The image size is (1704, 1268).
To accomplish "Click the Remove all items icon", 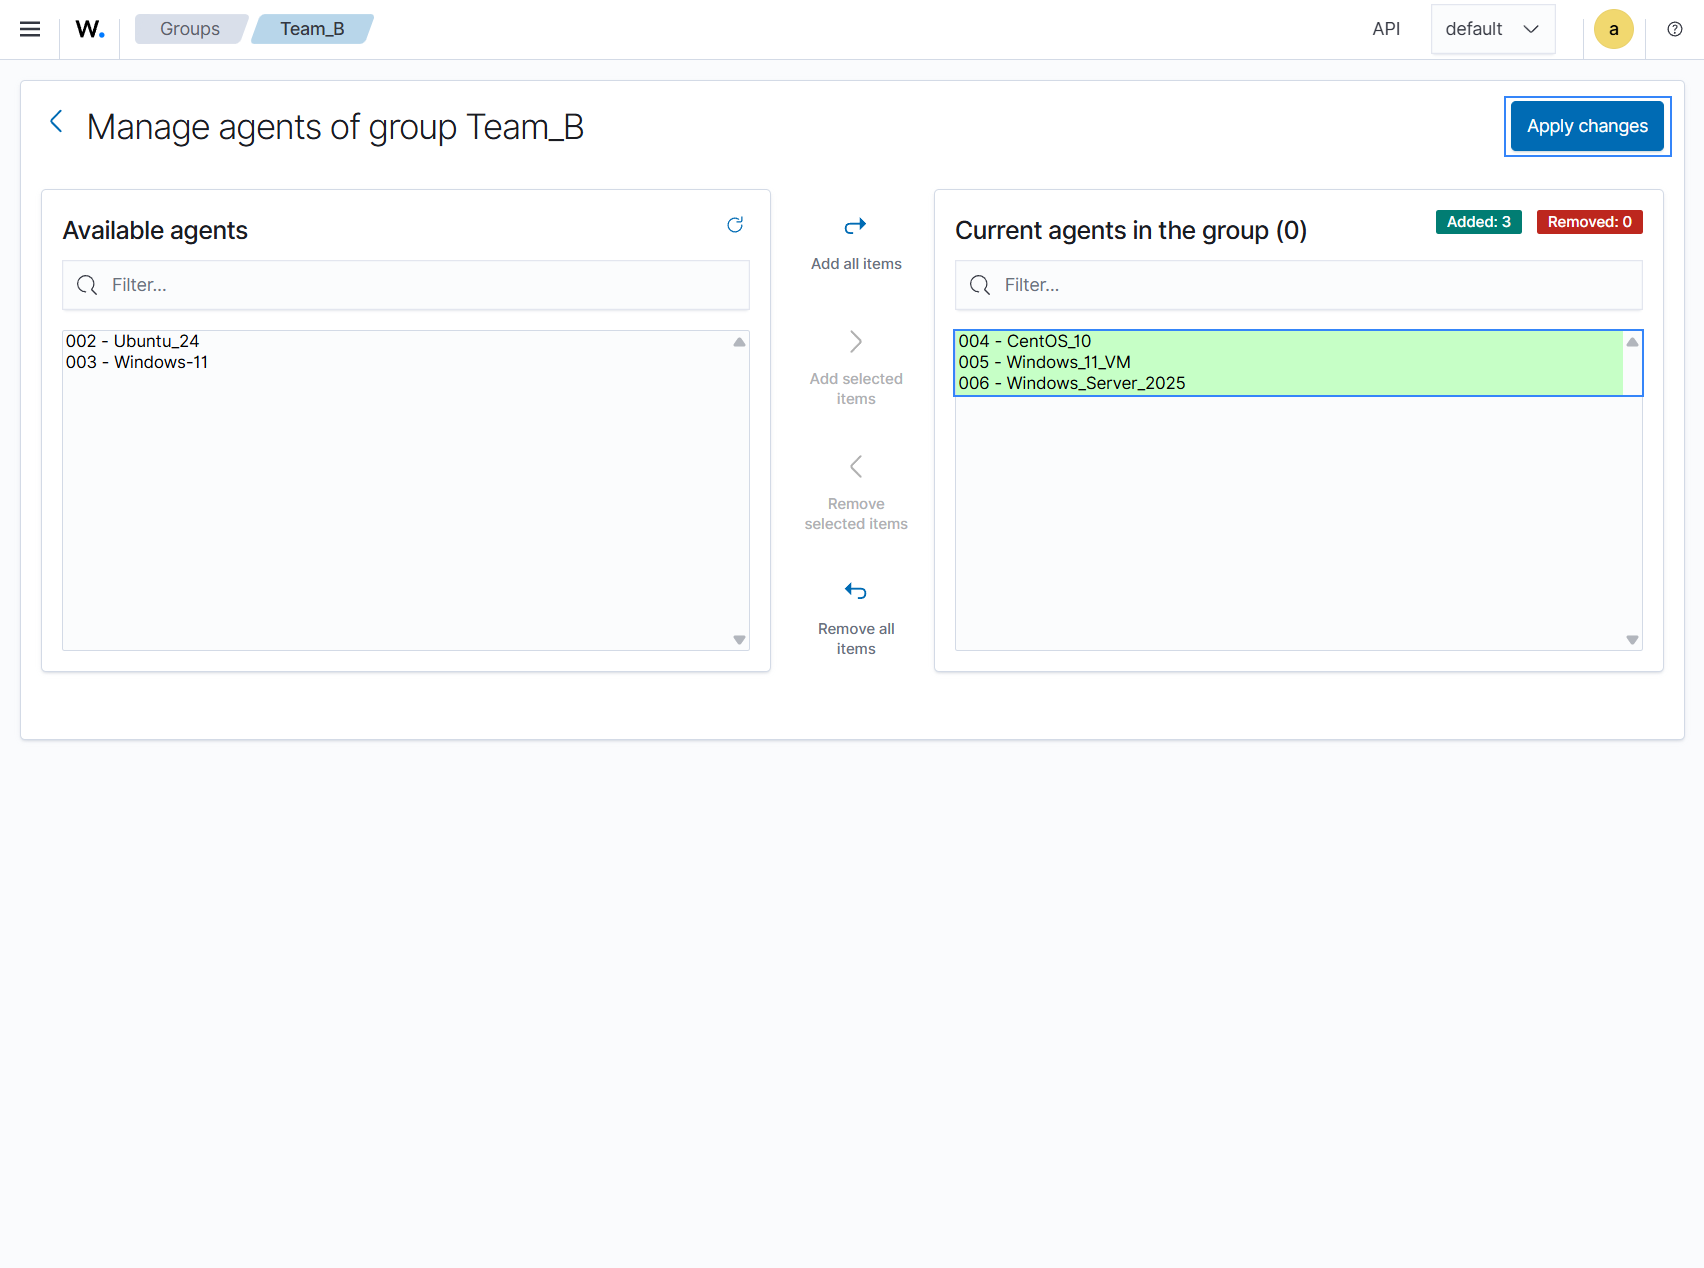I will tap(855, 591).
